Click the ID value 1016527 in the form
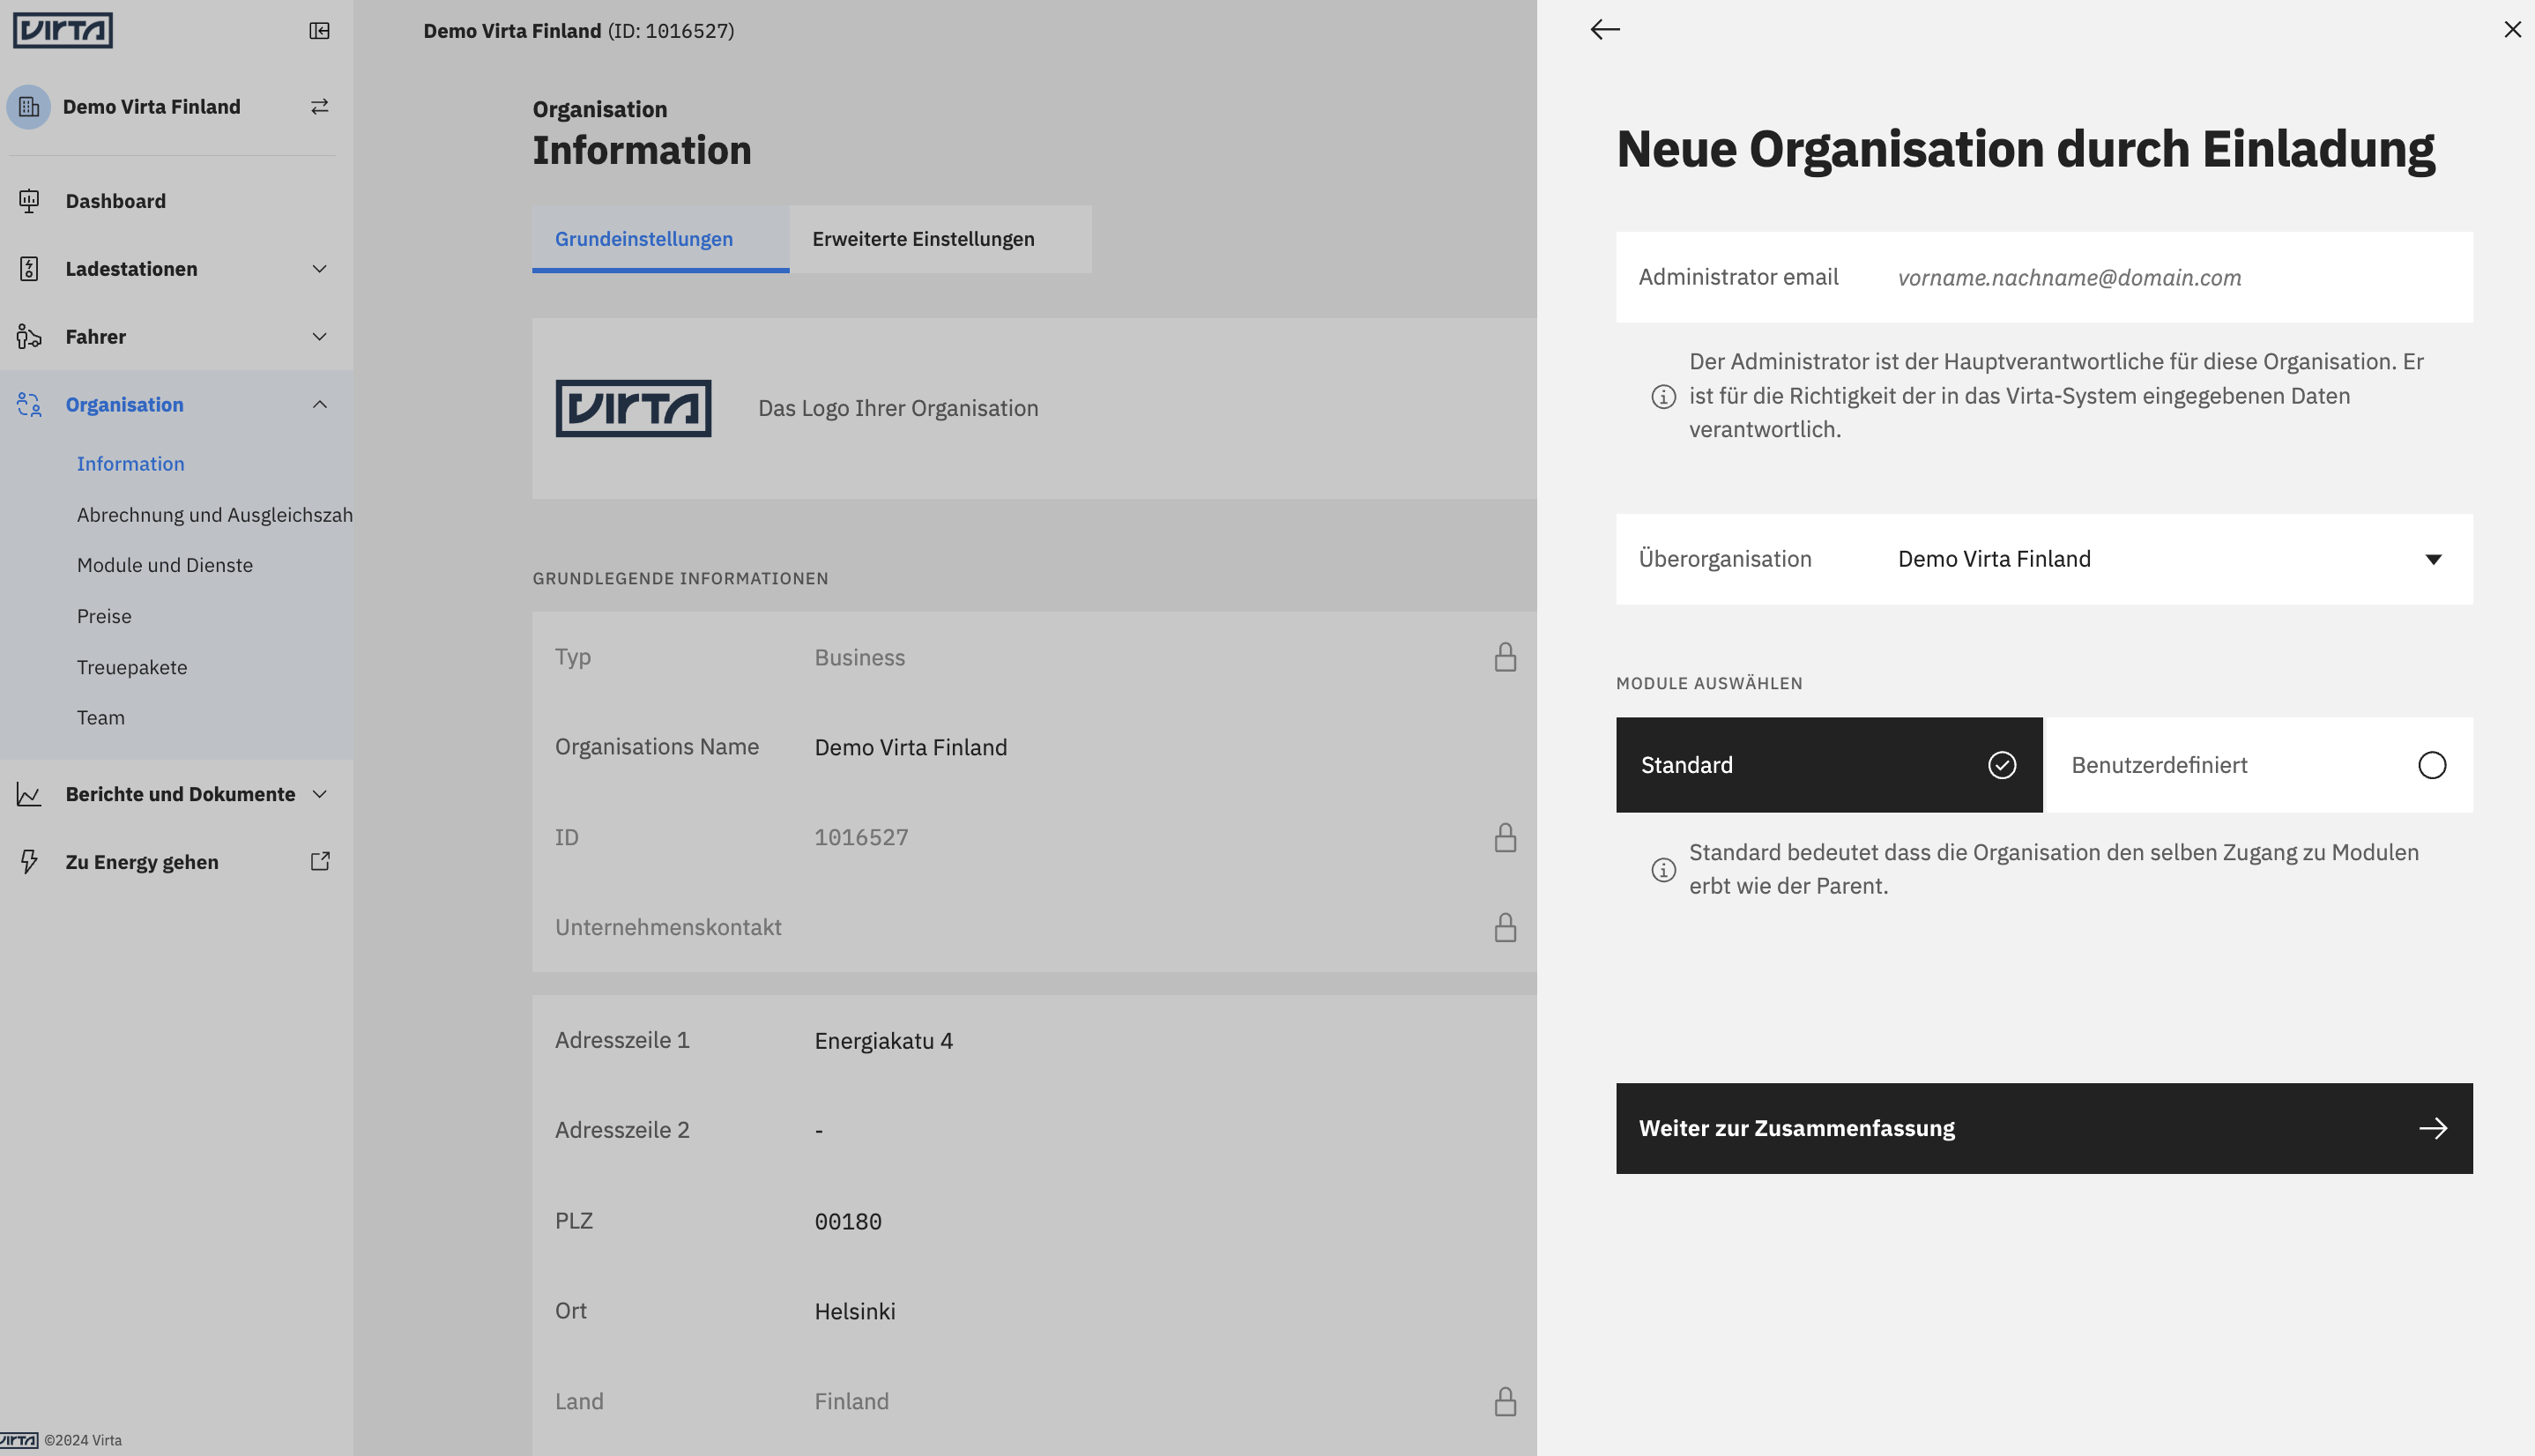Image resolution: width=2535 pixels, height=1456 pixels. [861, 837]
